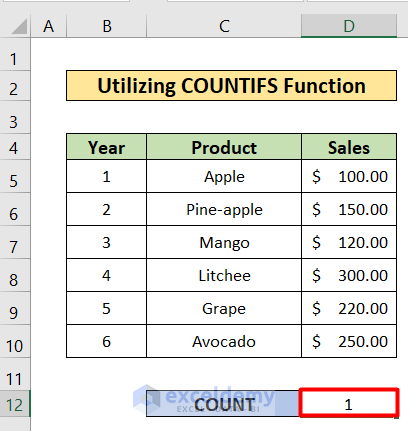Select column C header
This screenshot has width=408, height=431.
click(224, 26)
